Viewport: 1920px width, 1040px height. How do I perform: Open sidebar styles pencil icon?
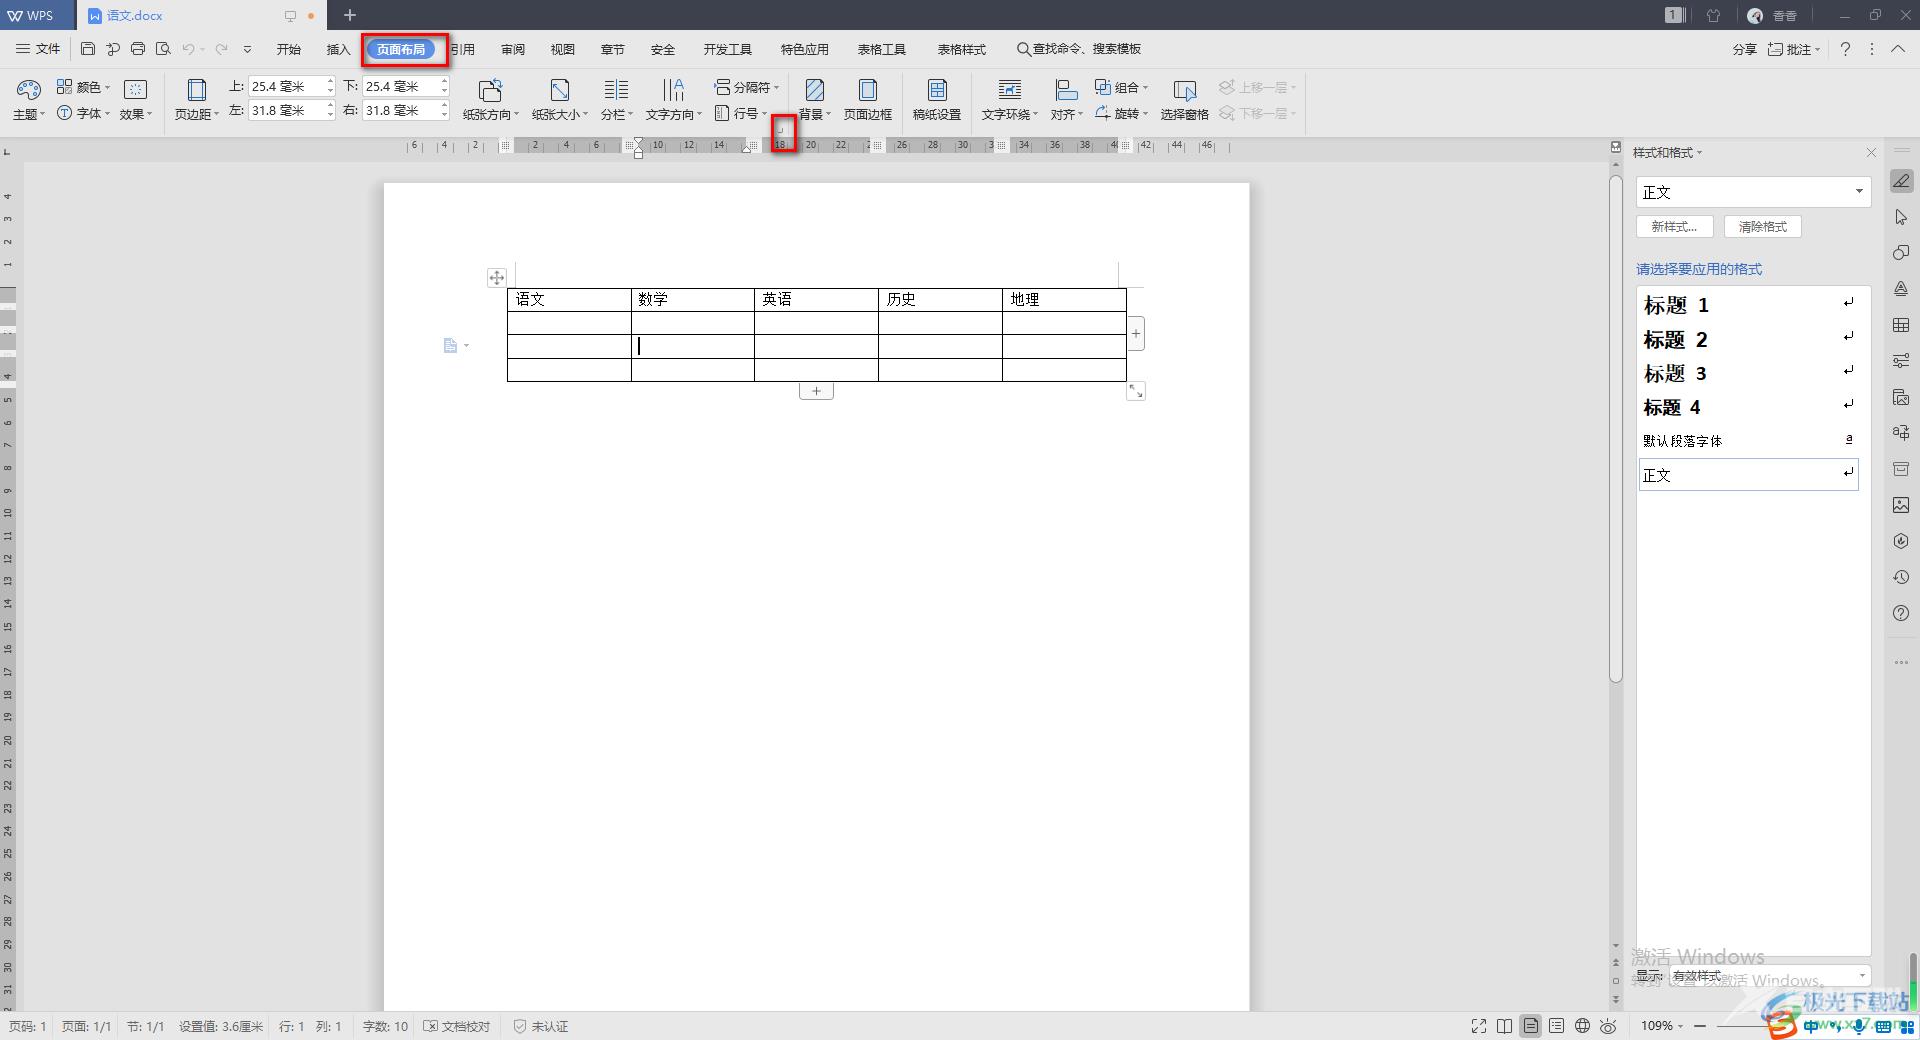coord(1901,181)
